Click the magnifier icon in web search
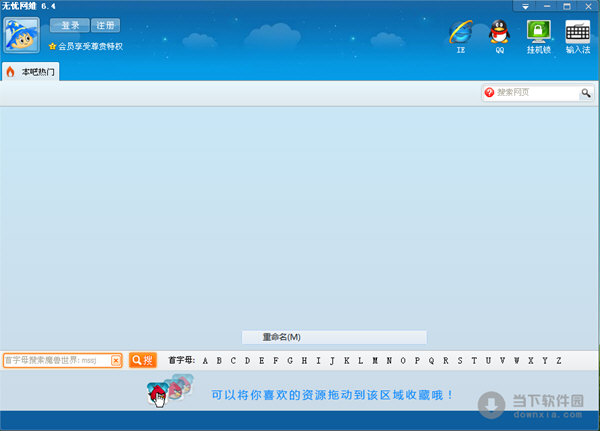 click(x=586, y=93)
